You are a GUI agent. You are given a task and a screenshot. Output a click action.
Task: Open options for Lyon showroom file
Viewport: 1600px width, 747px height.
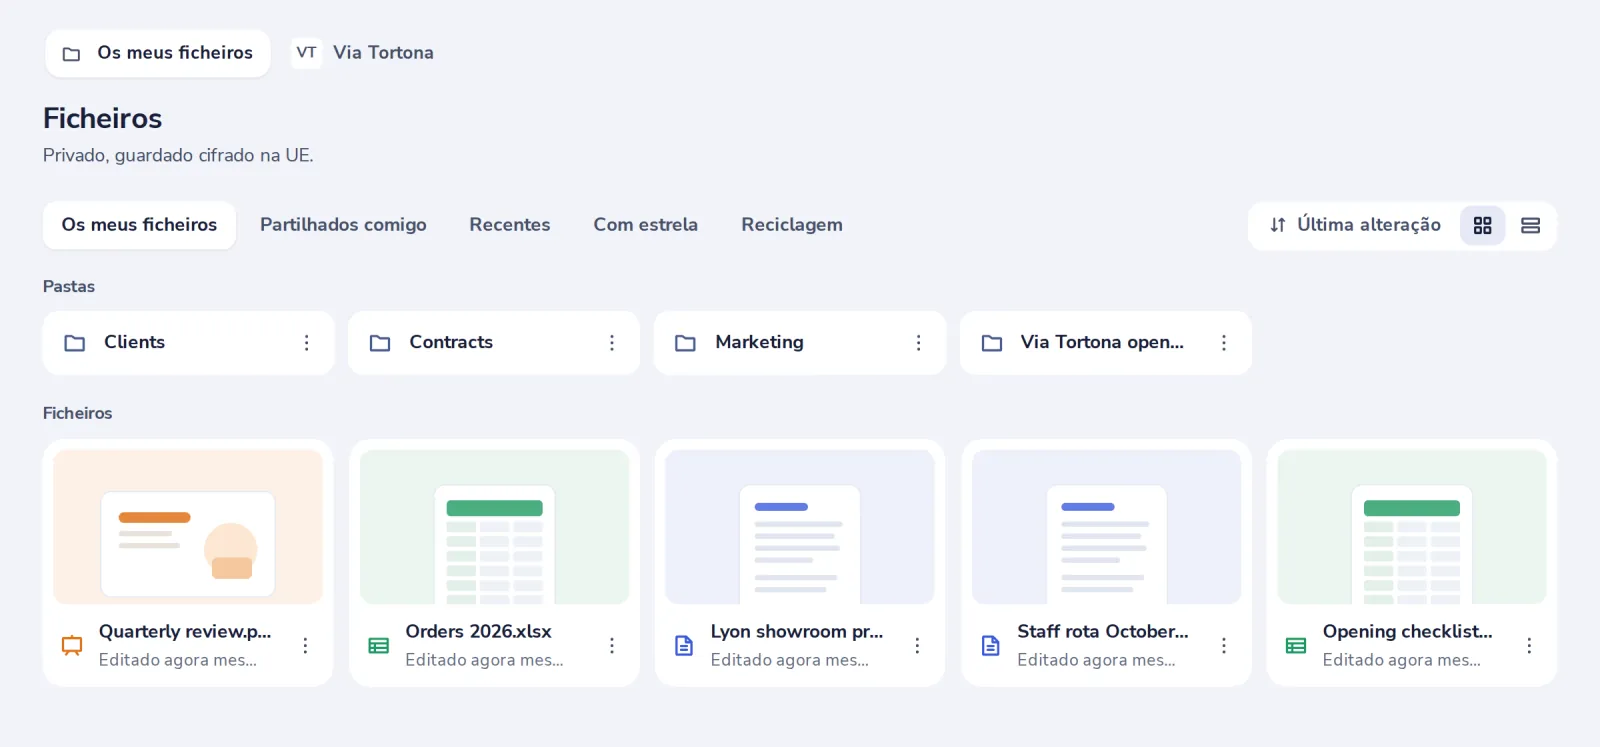917,646
